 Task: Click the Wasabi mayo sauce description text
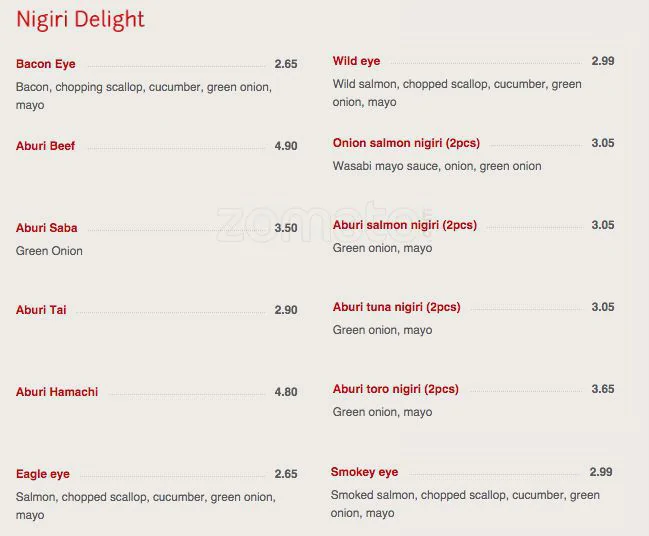coord(437,166)
